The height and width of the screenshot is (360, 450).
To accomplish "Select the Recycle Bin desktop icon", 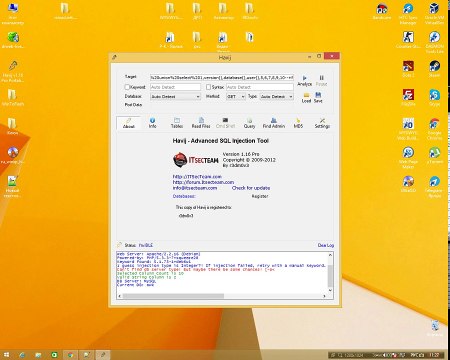I will coord(435,328).
